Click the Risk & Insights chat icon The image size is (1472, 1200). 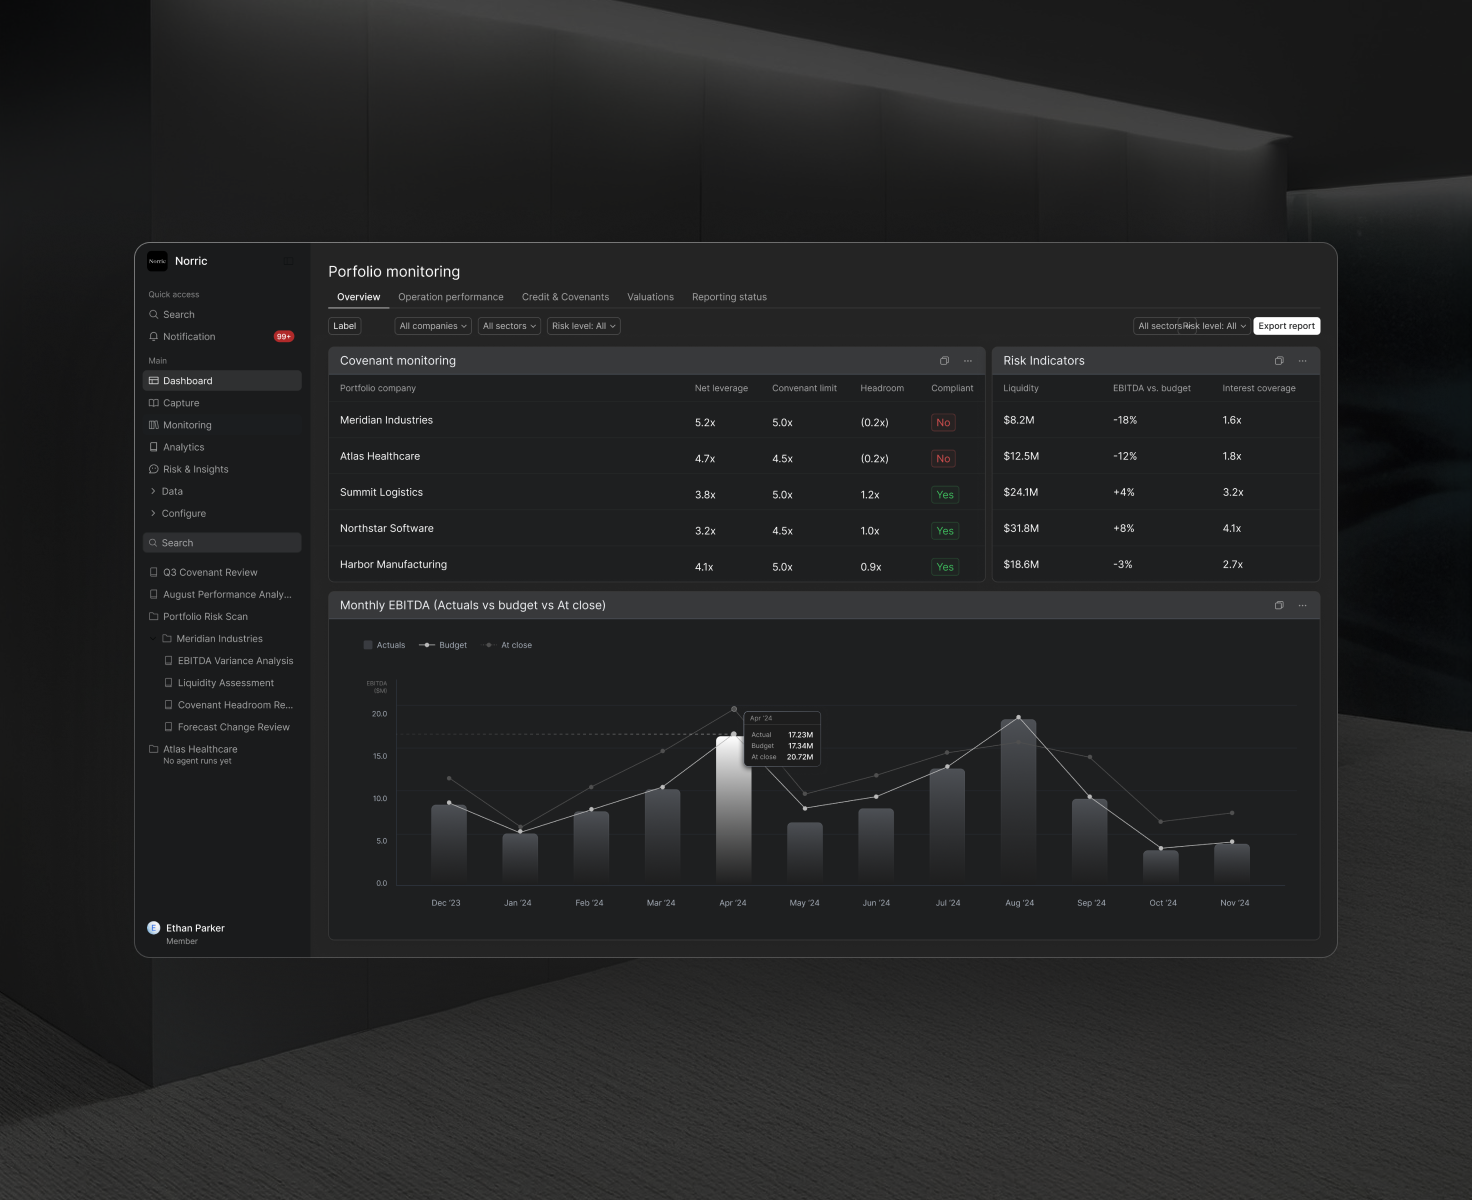(x=154, y=469)
